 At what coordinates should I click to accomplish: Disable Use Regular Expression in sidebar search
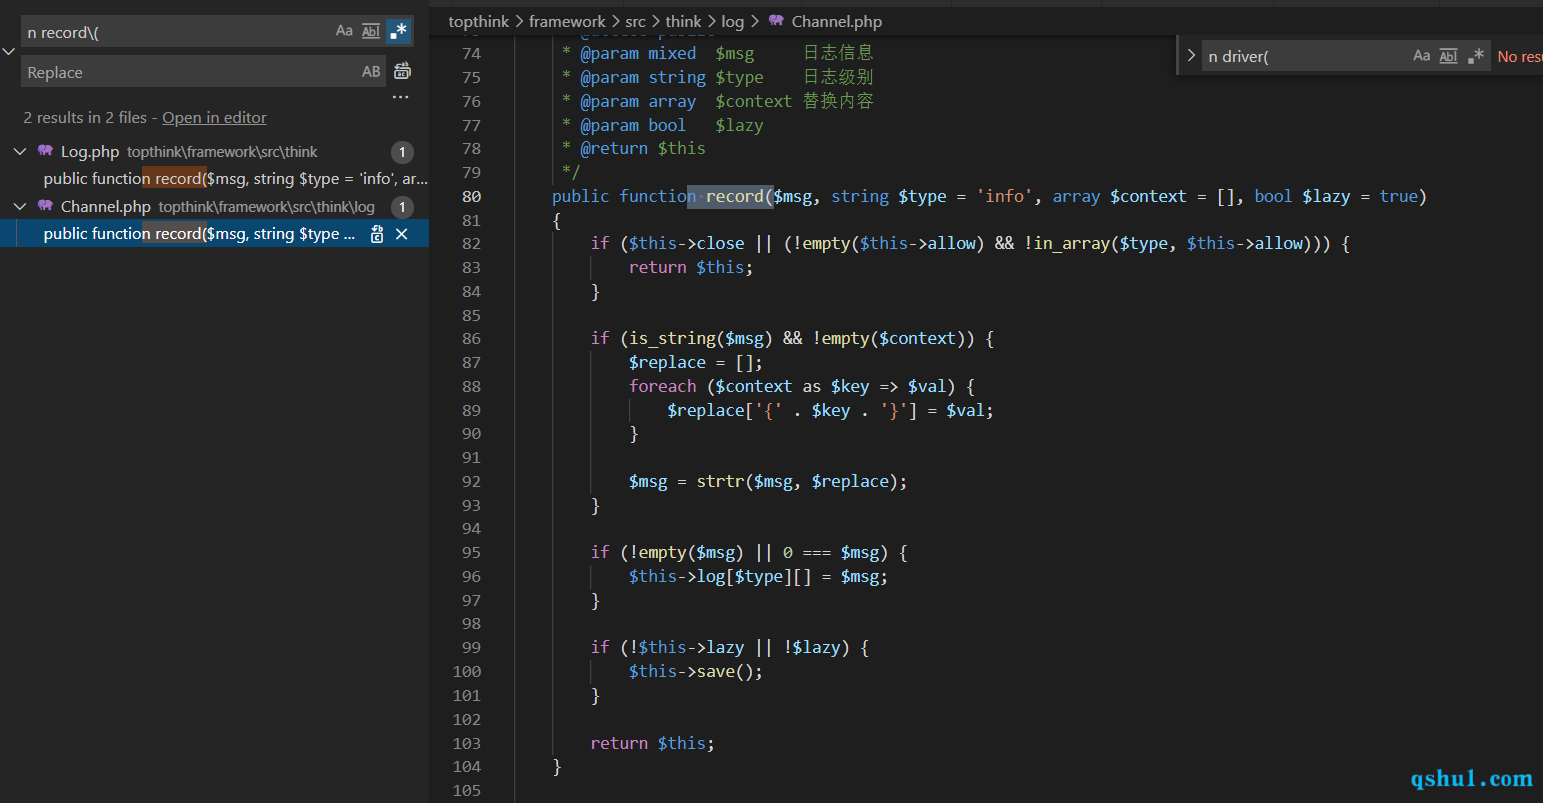(x=398, y=31)
